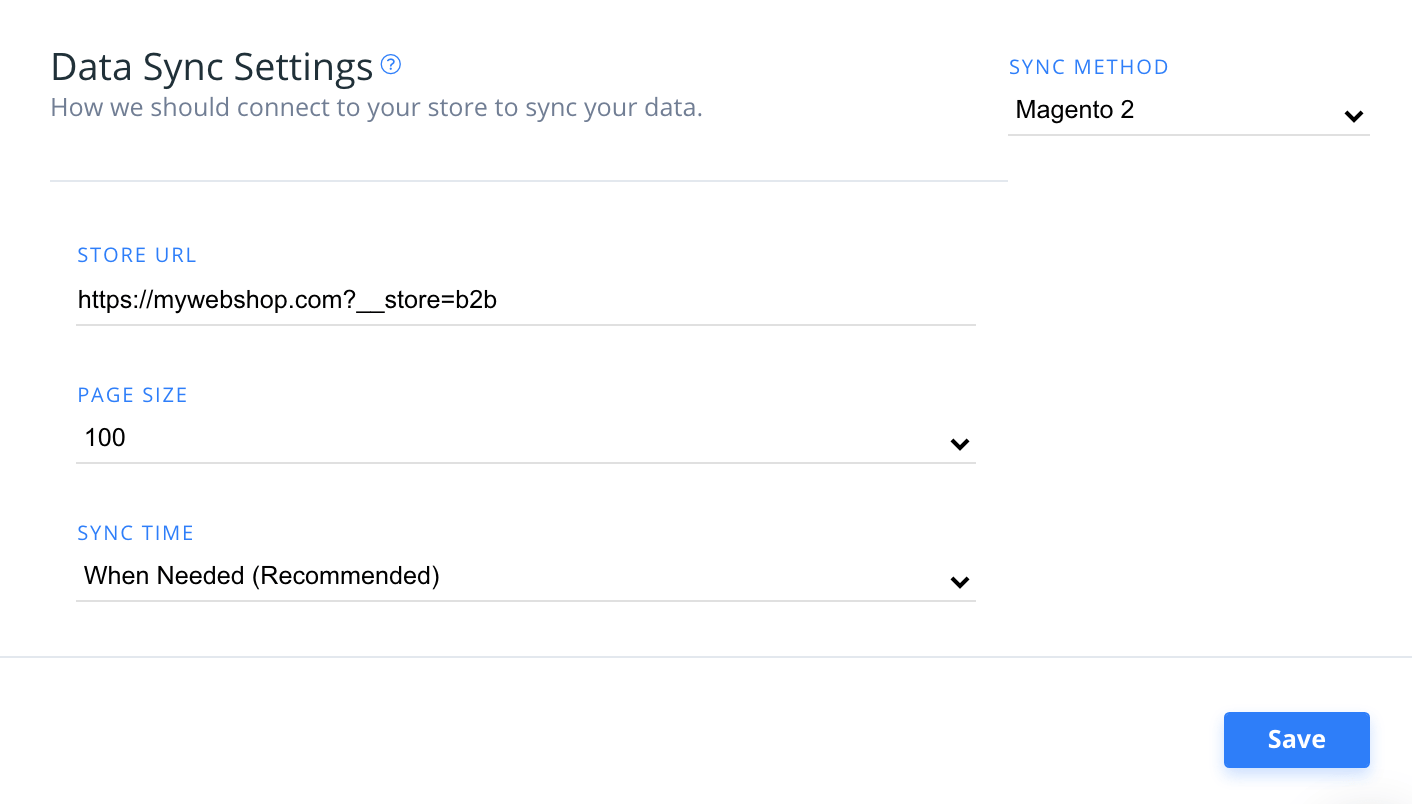This screenshot has width=1412, height=804.
Task: Click the description text under the heading
Action: click(376, 107)
